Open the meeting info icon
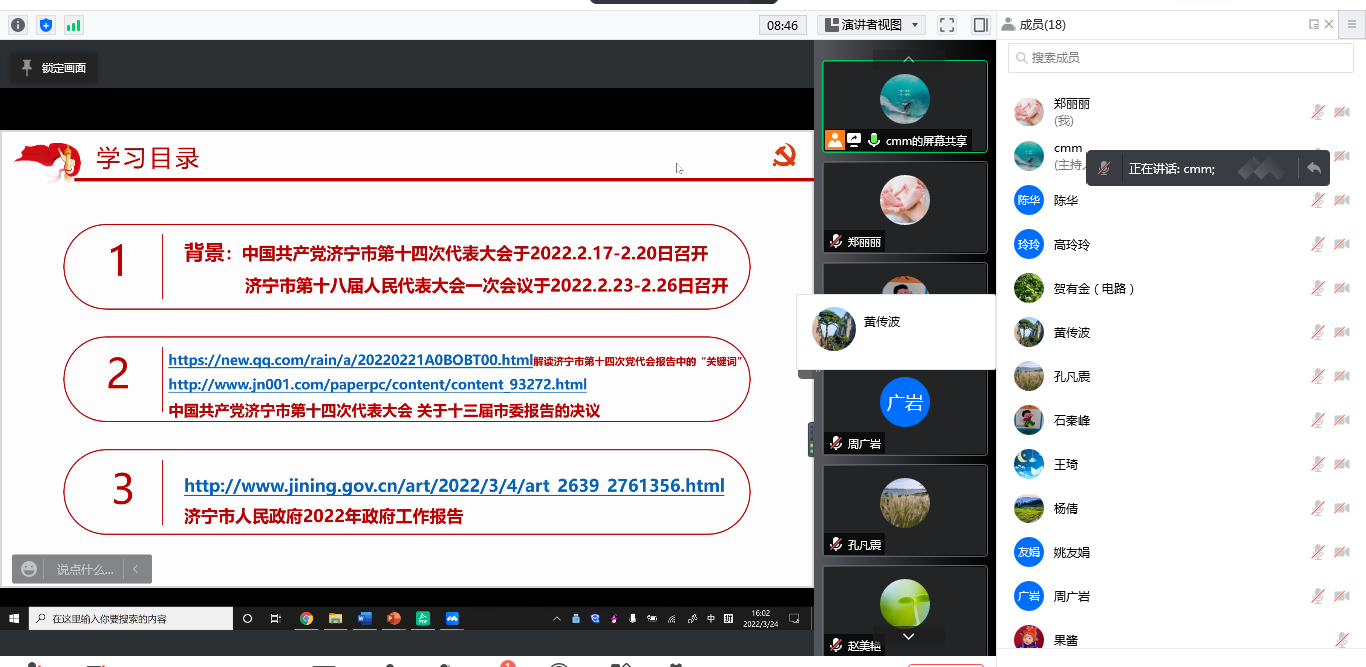The image size is (1366, 667). coord(17,25)
